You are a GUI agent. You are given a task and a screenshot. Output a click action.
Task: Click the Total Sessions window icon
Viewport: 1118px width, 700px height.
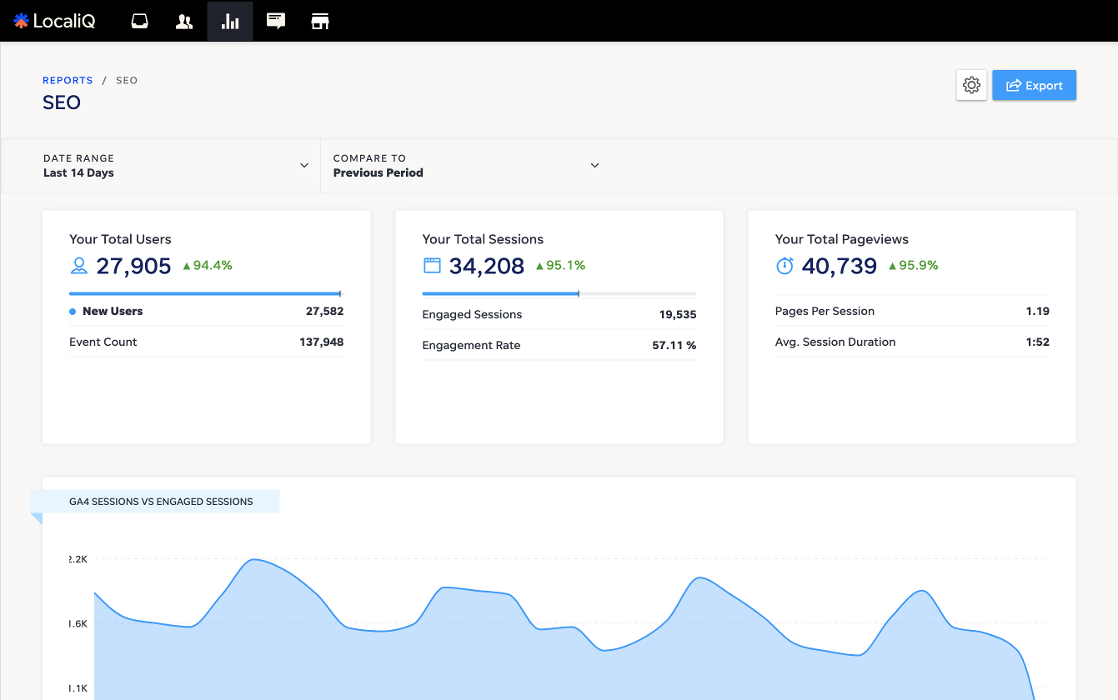432,266
